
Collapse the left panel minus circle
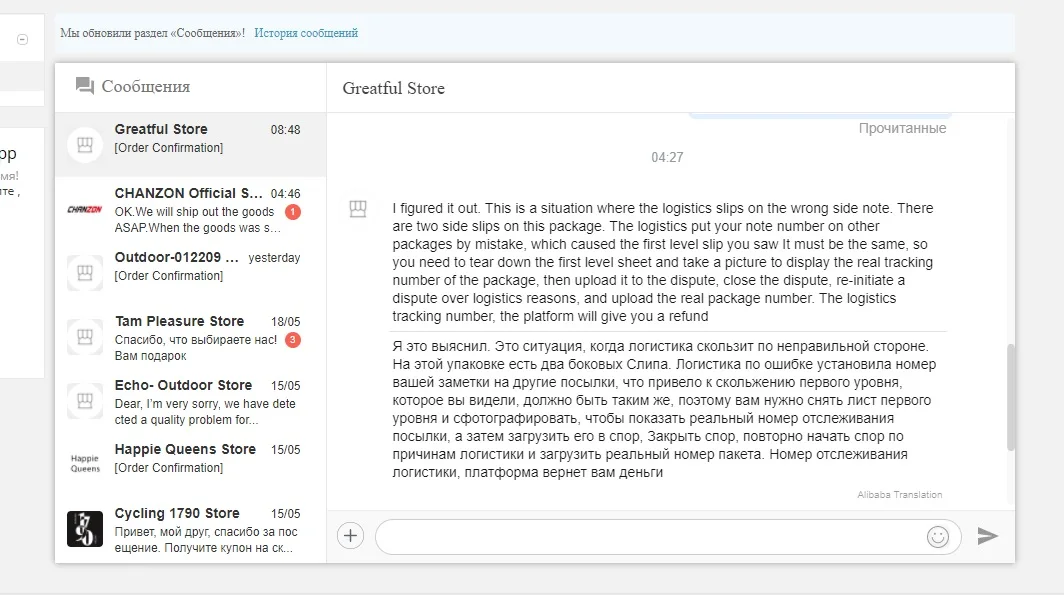click(23, 40)
